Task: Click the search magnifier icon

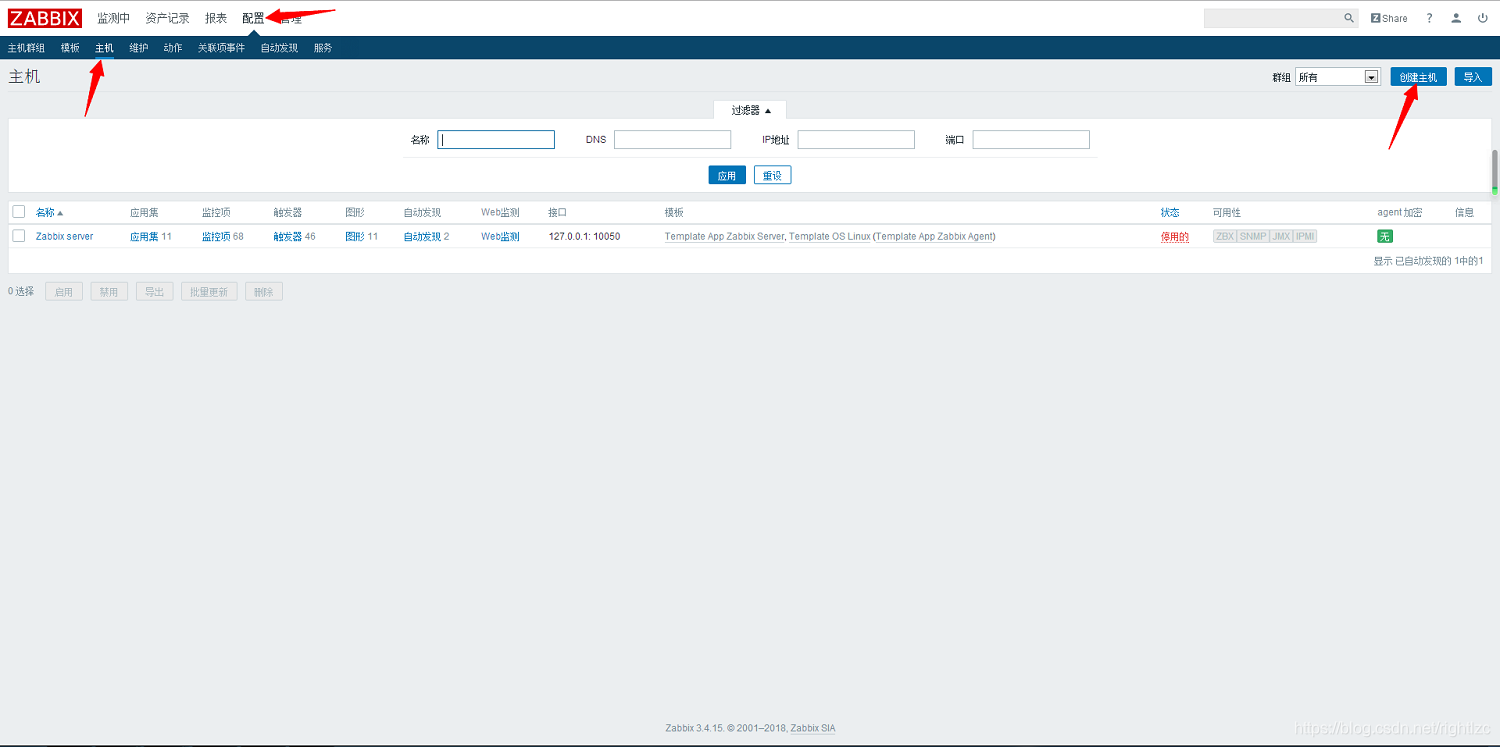Action: (x=1348, y=18)
